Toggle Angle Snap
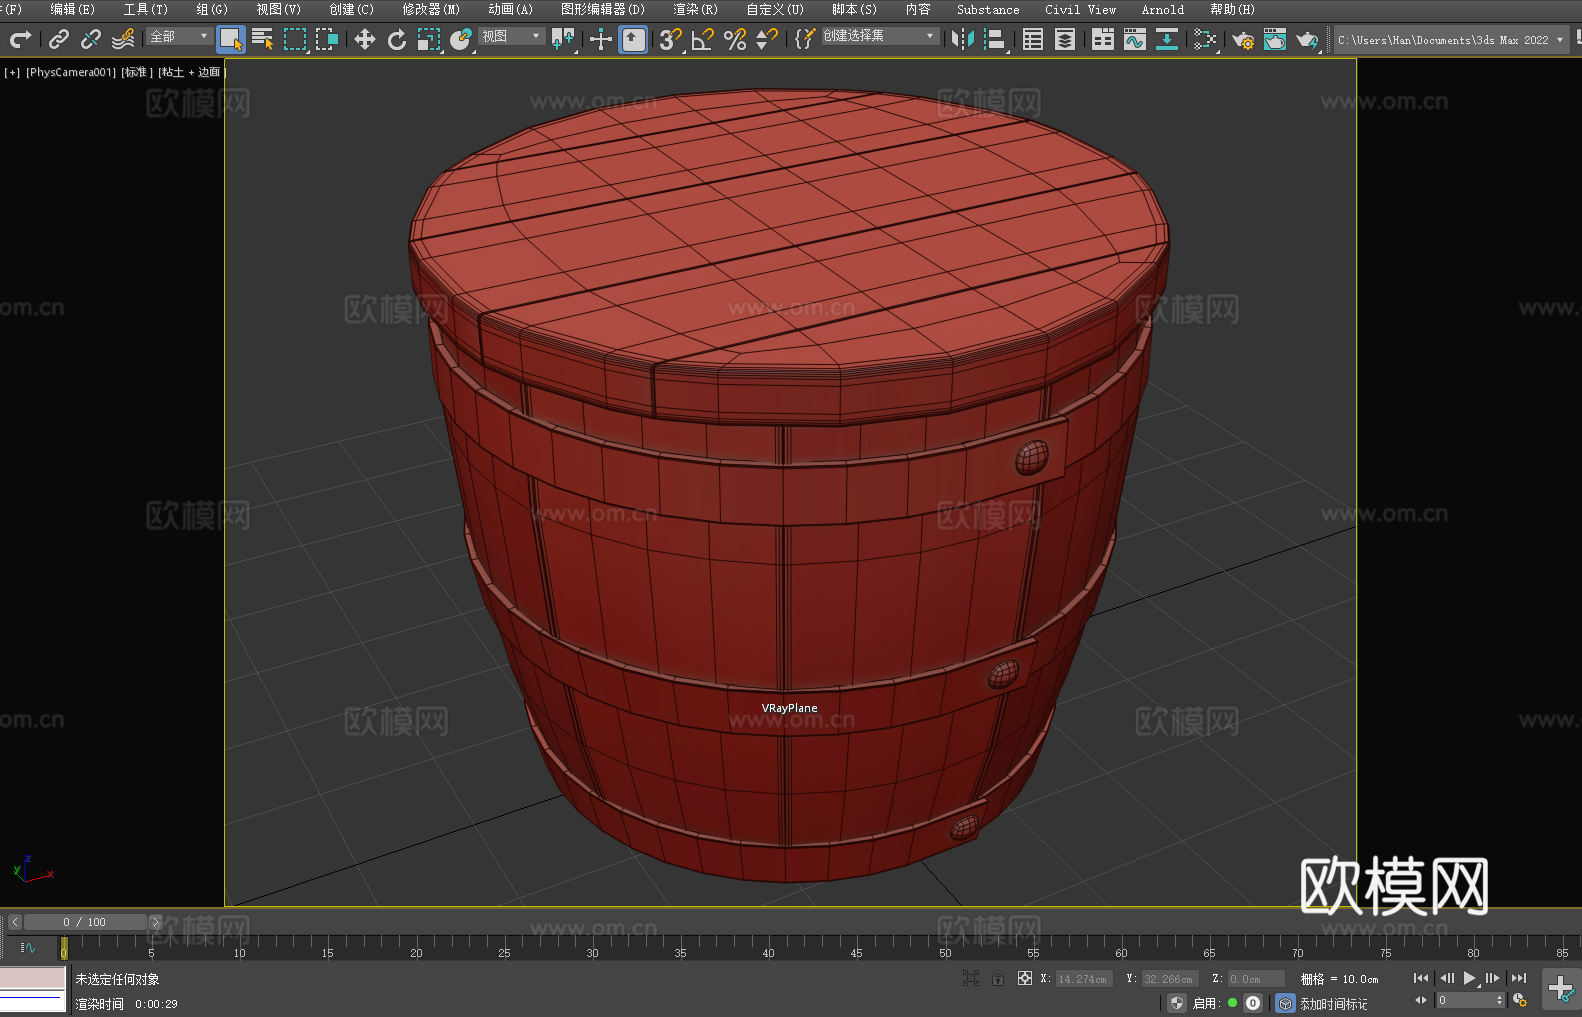 [x=703, y=39]
